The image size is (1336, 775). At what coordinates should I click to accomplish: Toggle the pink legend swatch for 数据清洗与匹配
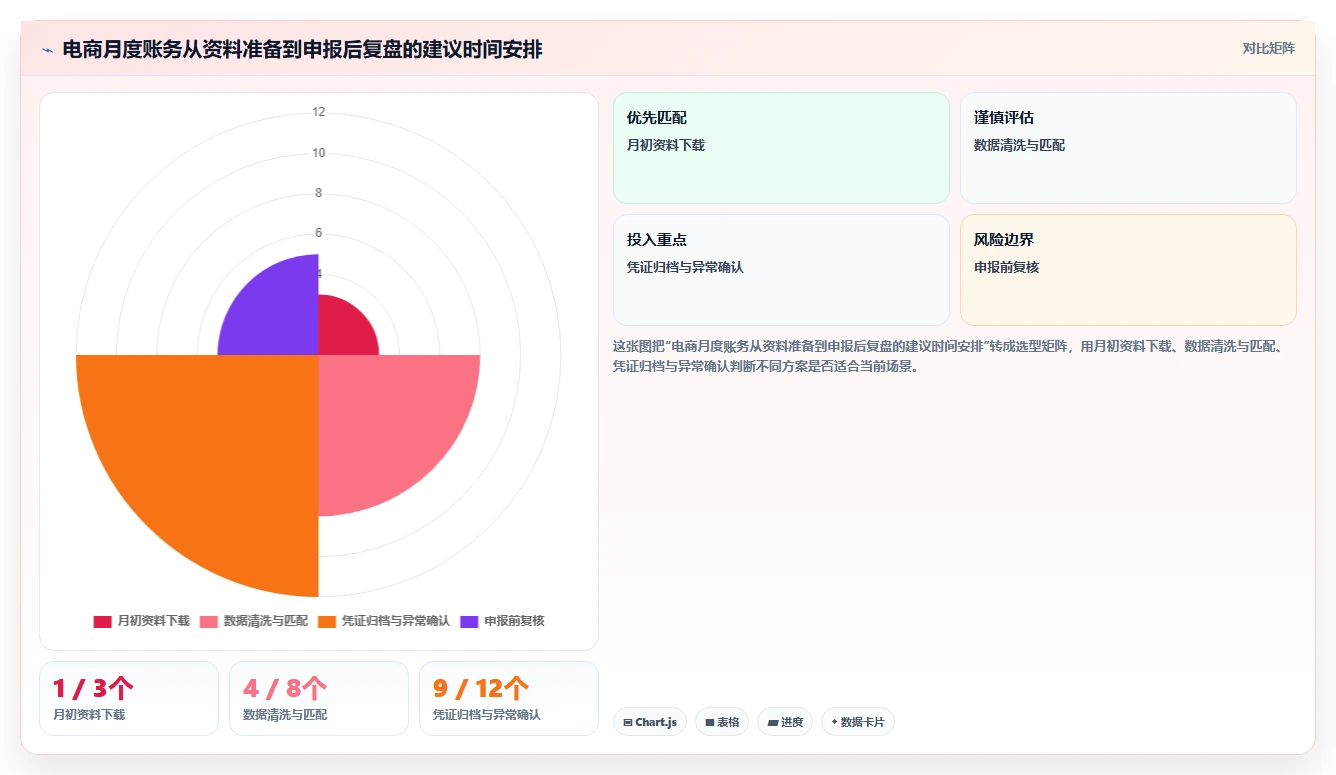[x=209, y=621]
